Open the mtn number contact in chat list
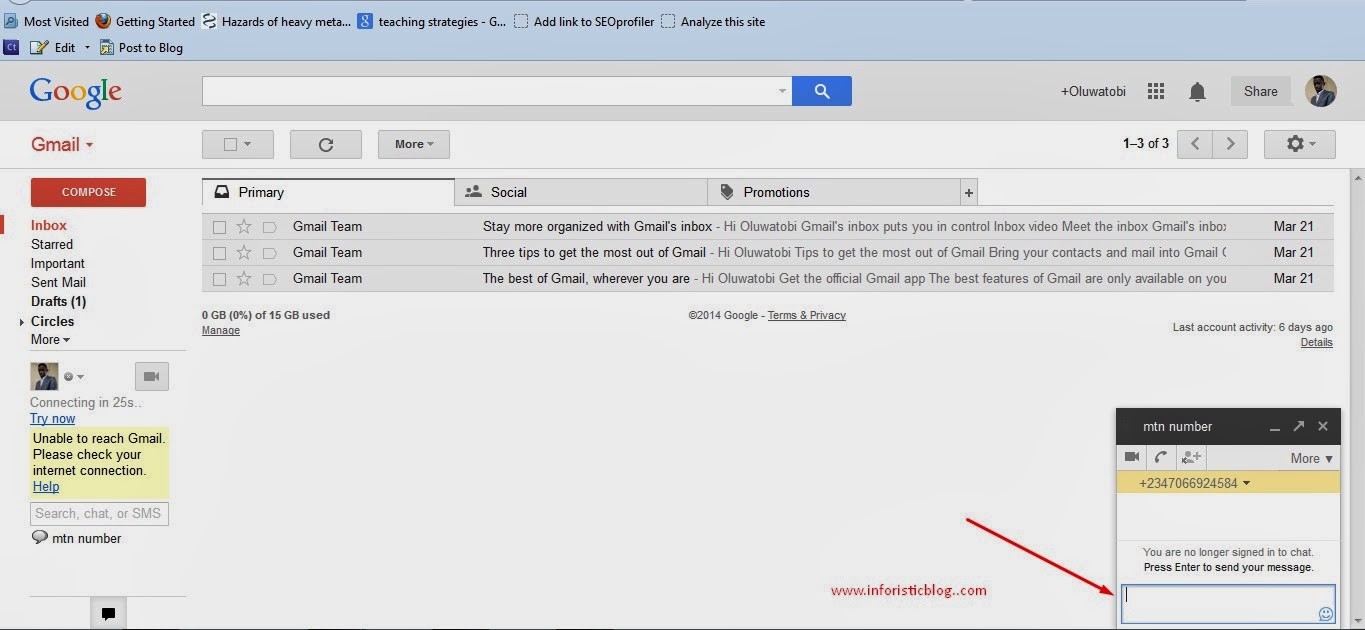 point(76,538)
